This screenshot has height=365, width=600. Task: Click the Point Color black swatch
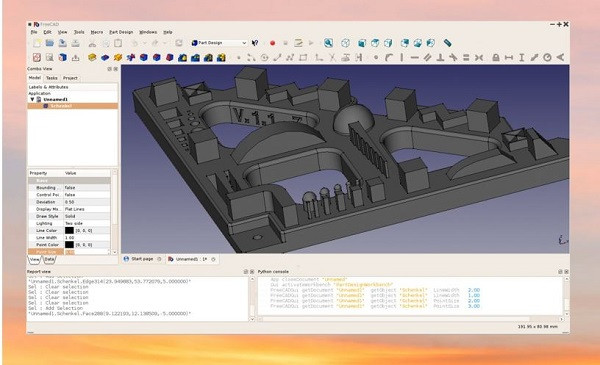click(x=69, y=244)
